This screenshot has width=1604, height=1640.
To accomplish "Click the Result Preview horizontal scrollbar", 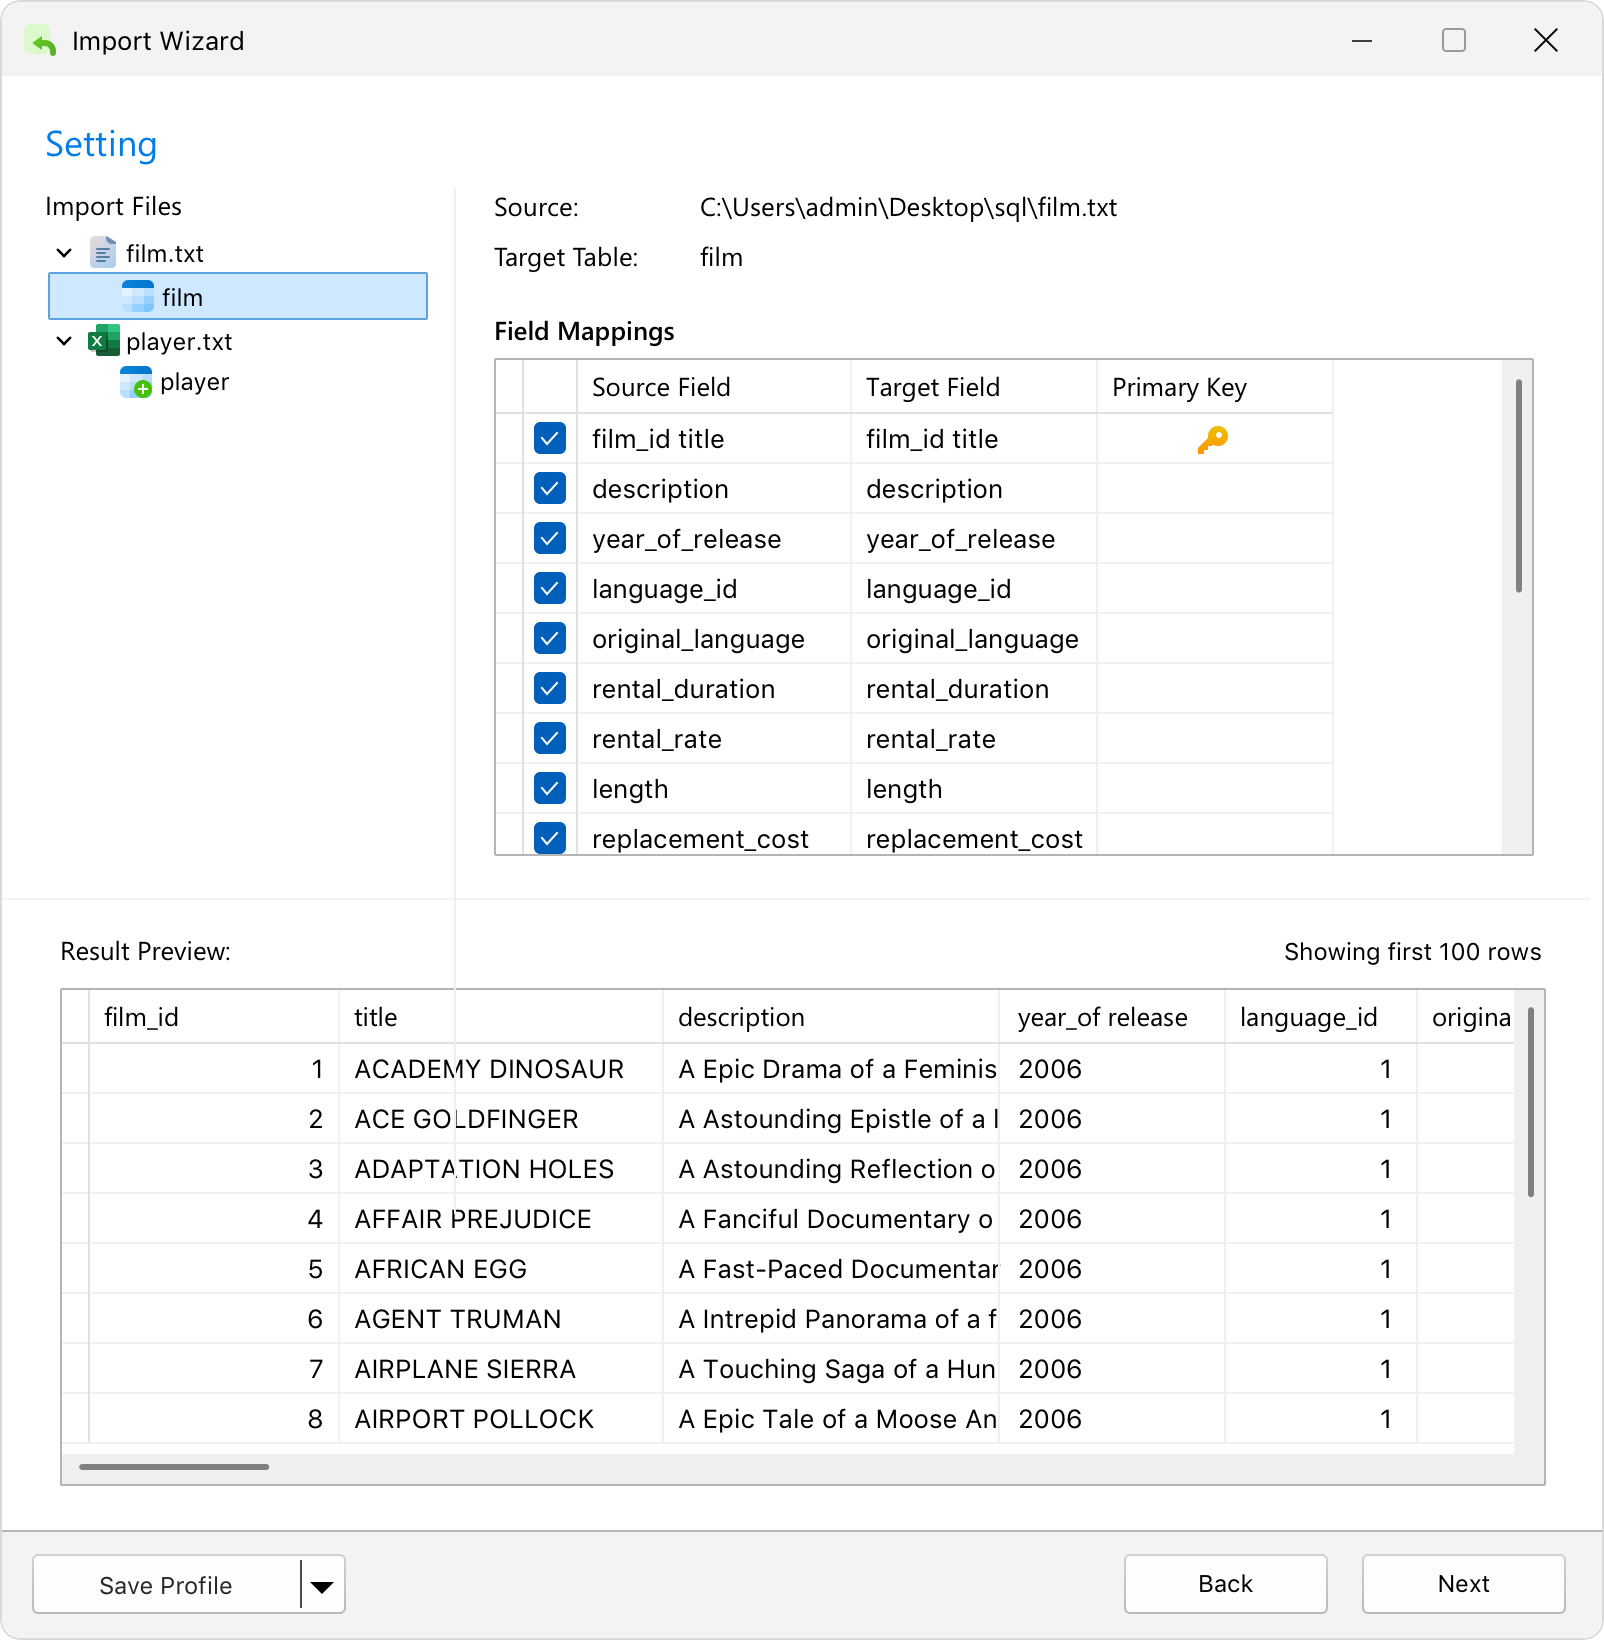I will click(x=174, y=1467).
